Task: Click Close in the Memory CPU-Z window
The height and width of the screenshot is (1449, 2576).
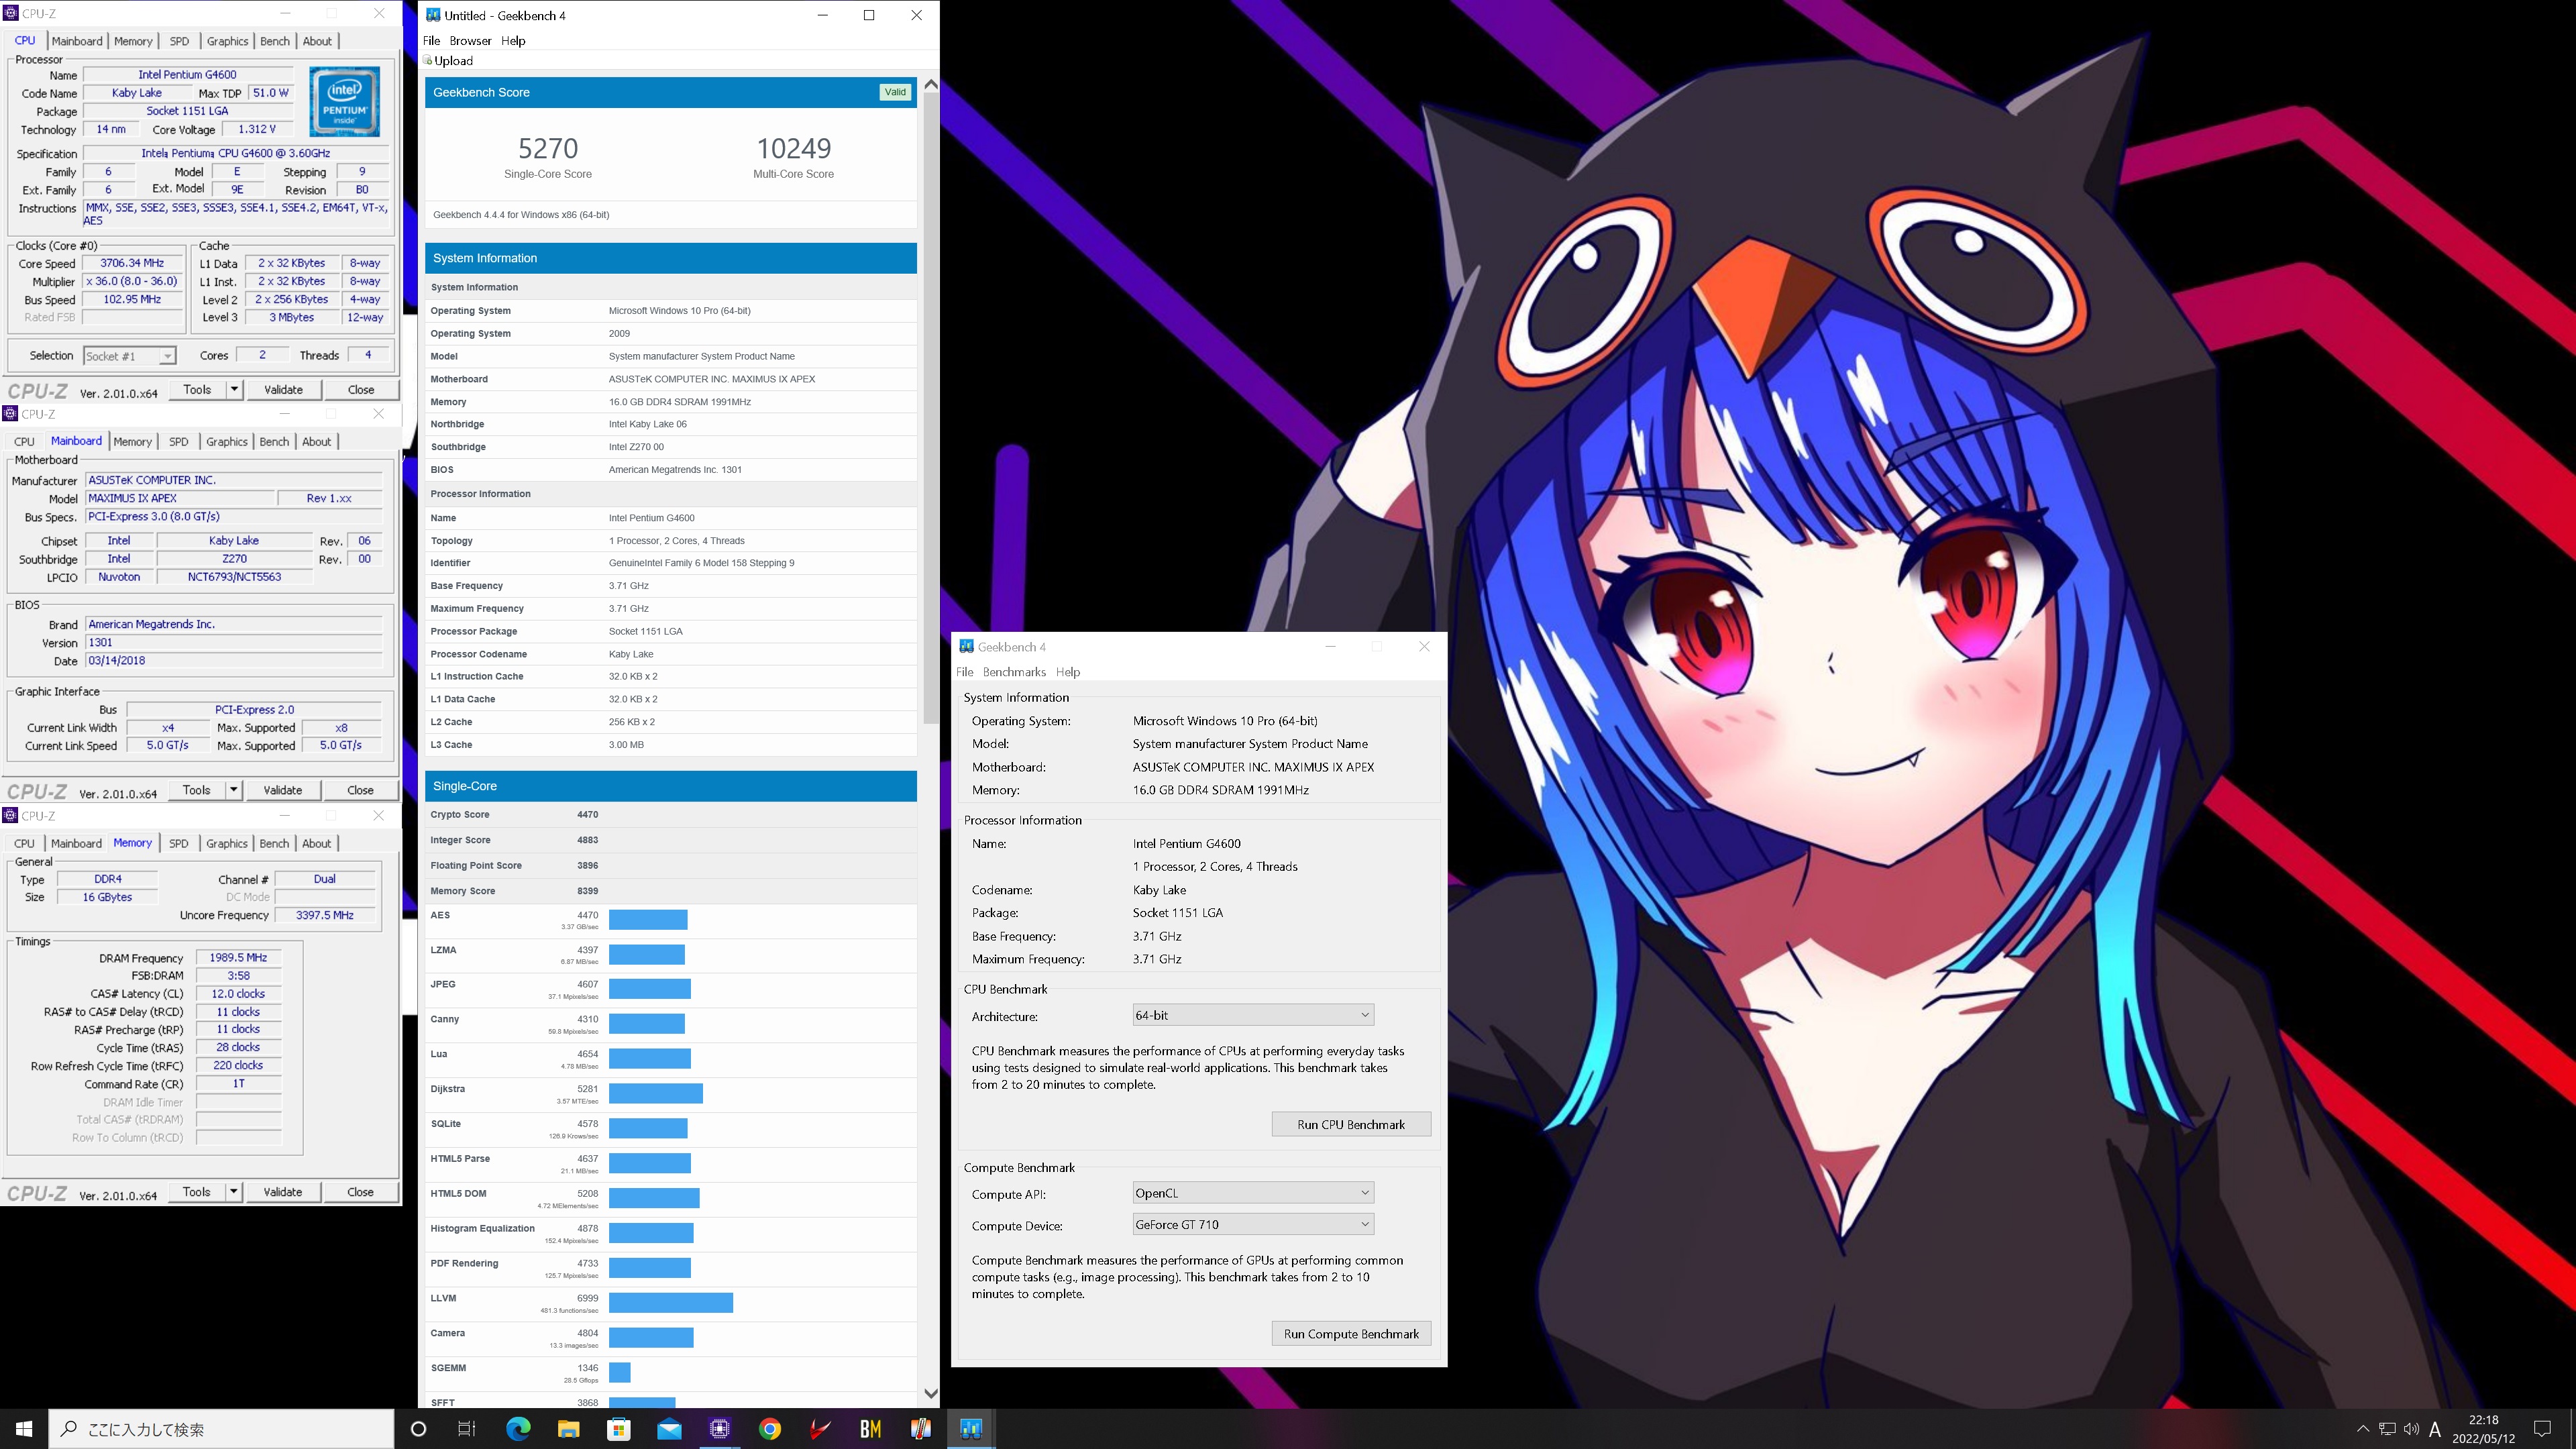Action: click(360, 1191)
